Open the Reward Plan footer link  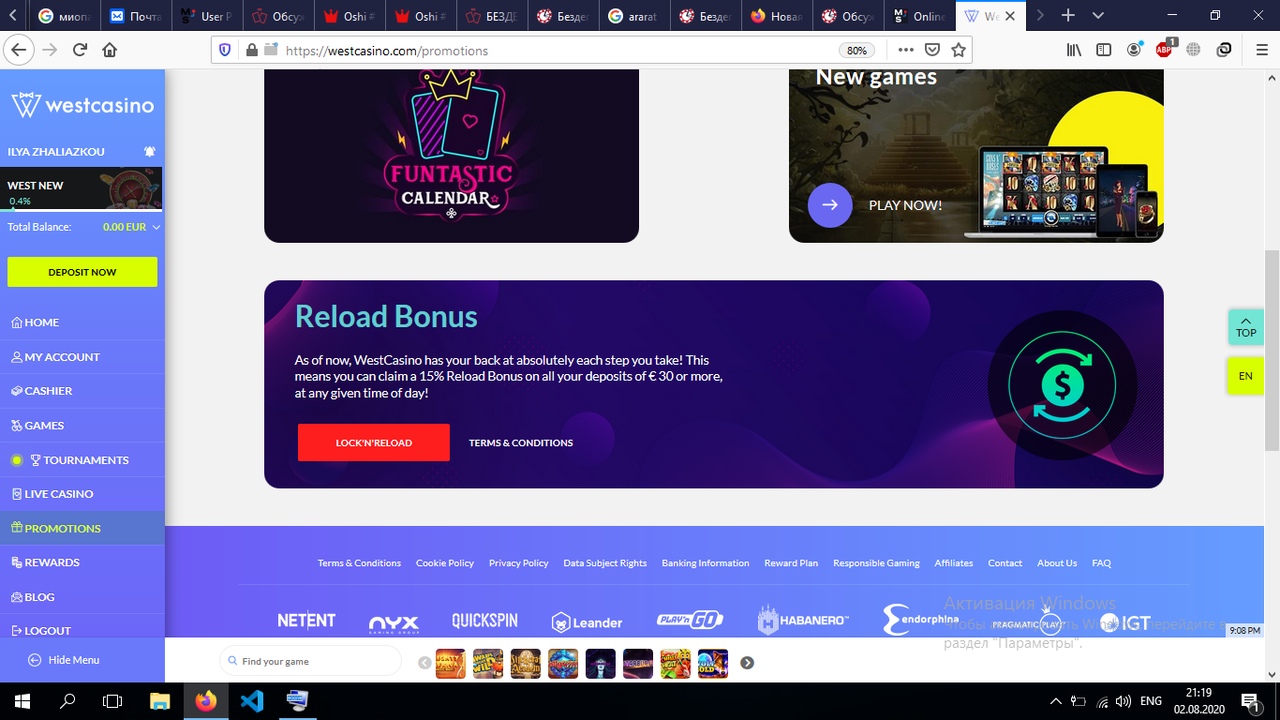(791, 563)
